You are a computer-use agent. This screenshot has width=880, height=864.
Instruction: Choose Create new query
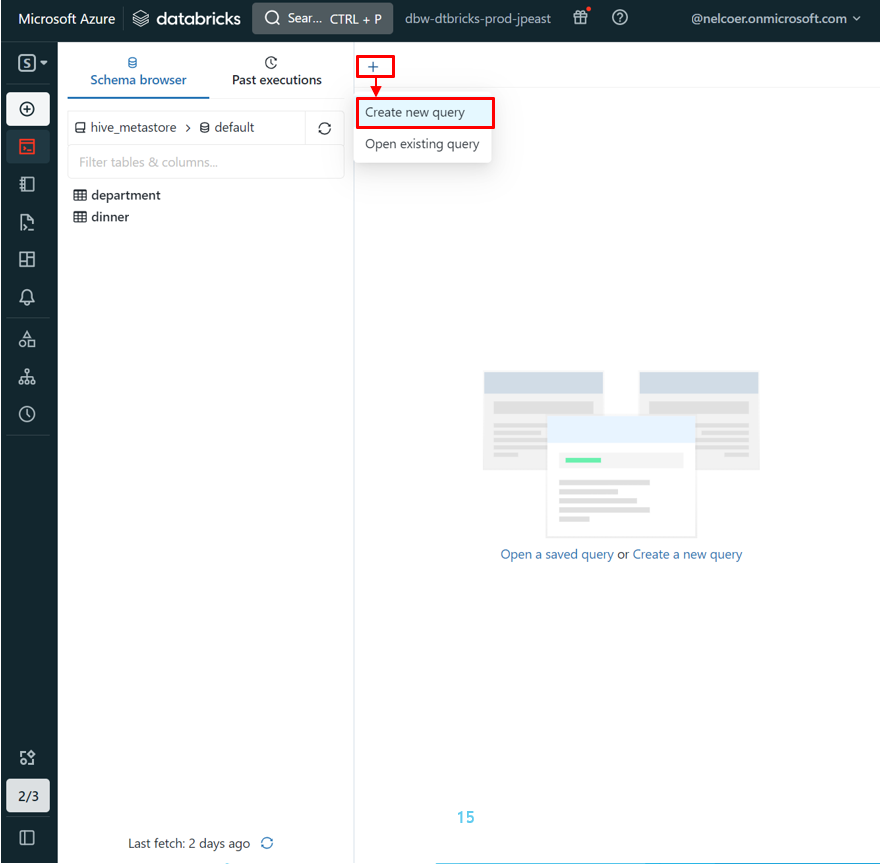click(x=424, y=112)
